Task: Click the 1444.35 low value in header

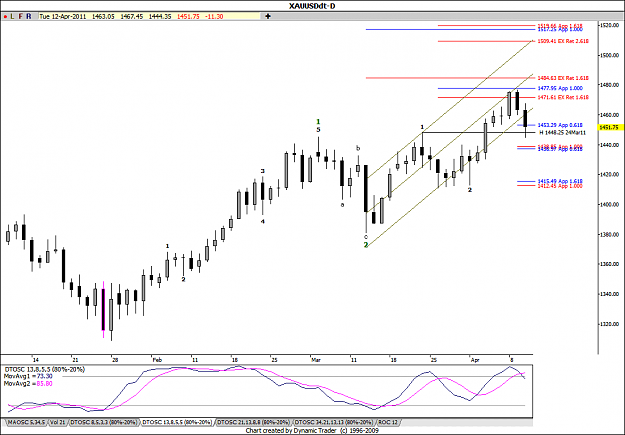Action: pyautogui.click(x=160, y=16)
